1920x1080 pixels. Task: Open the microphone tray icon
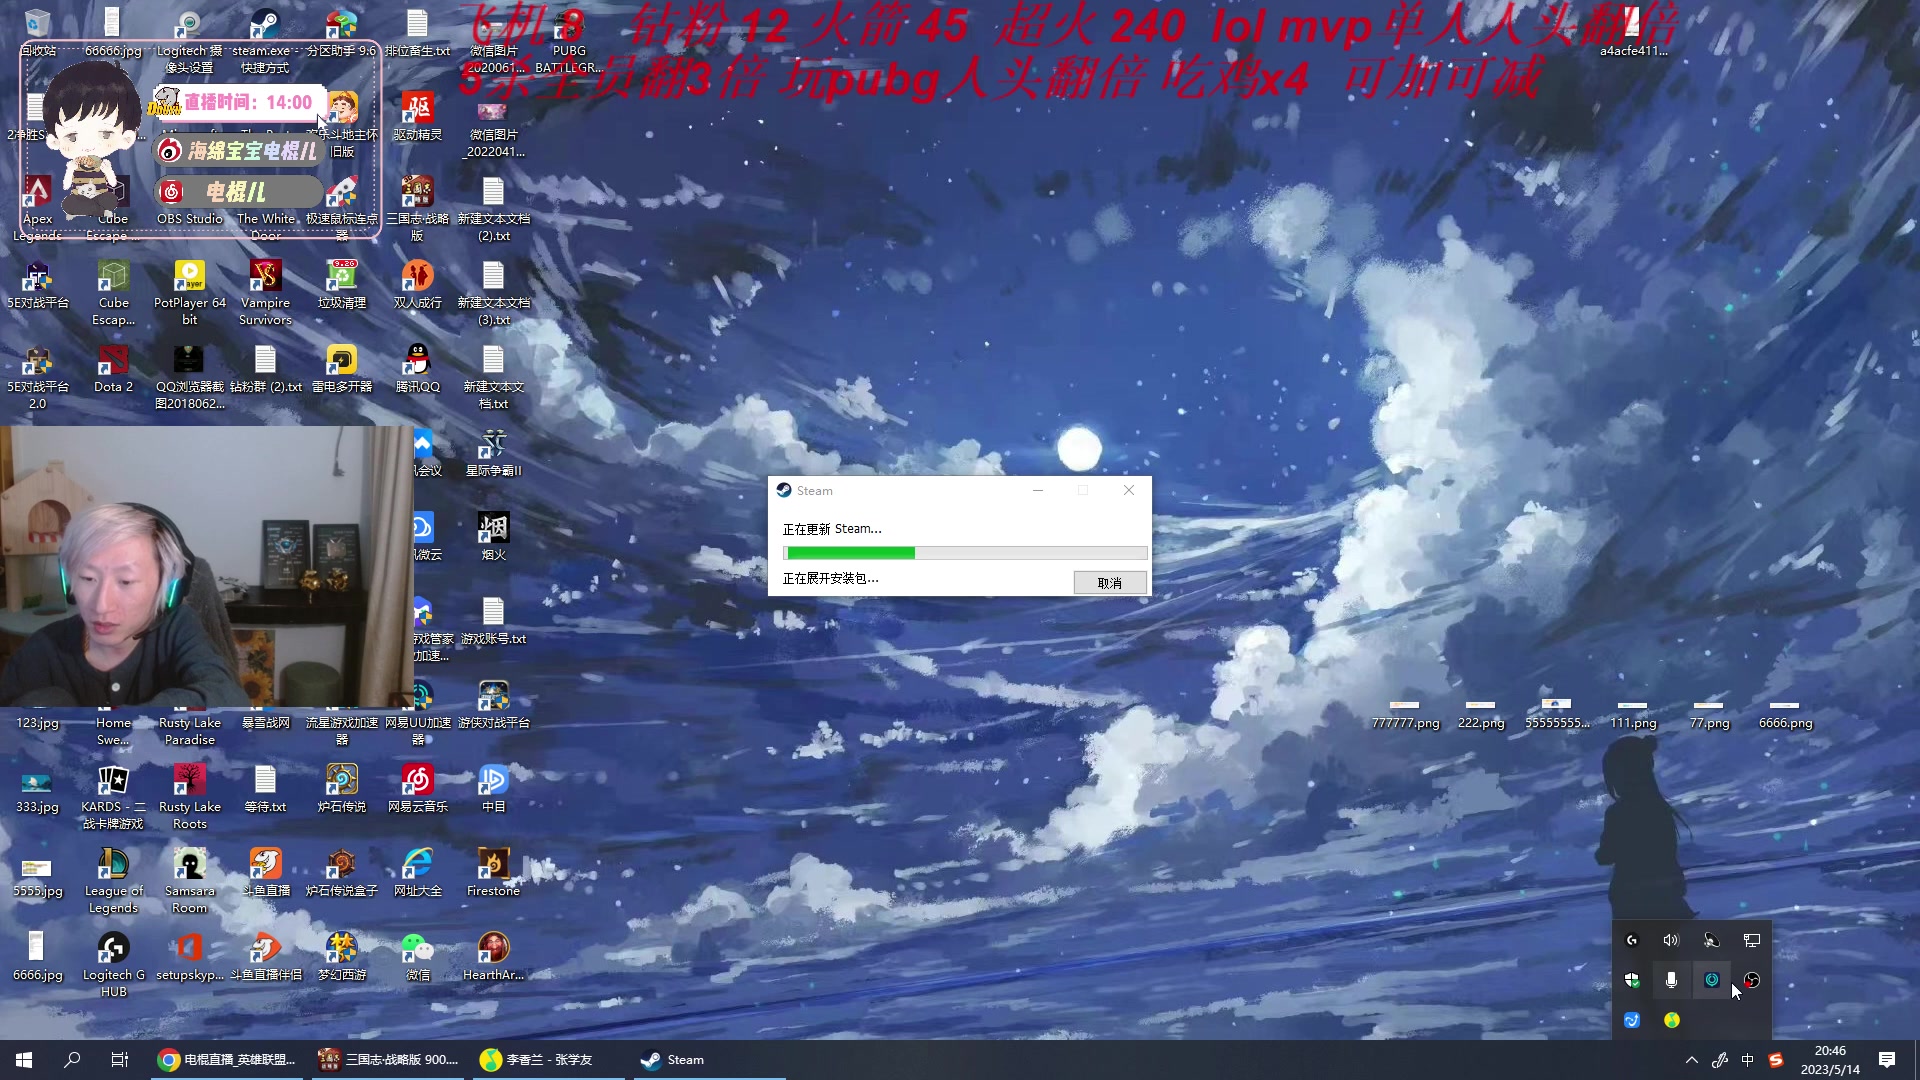1671,981
